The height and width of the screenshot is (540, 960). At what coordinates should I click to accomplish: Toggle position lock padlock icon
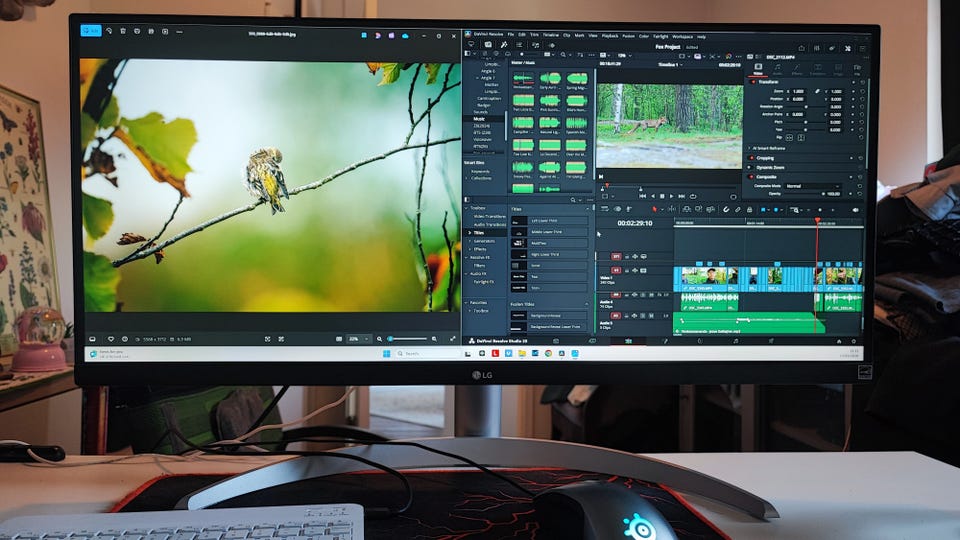(749, 209)
